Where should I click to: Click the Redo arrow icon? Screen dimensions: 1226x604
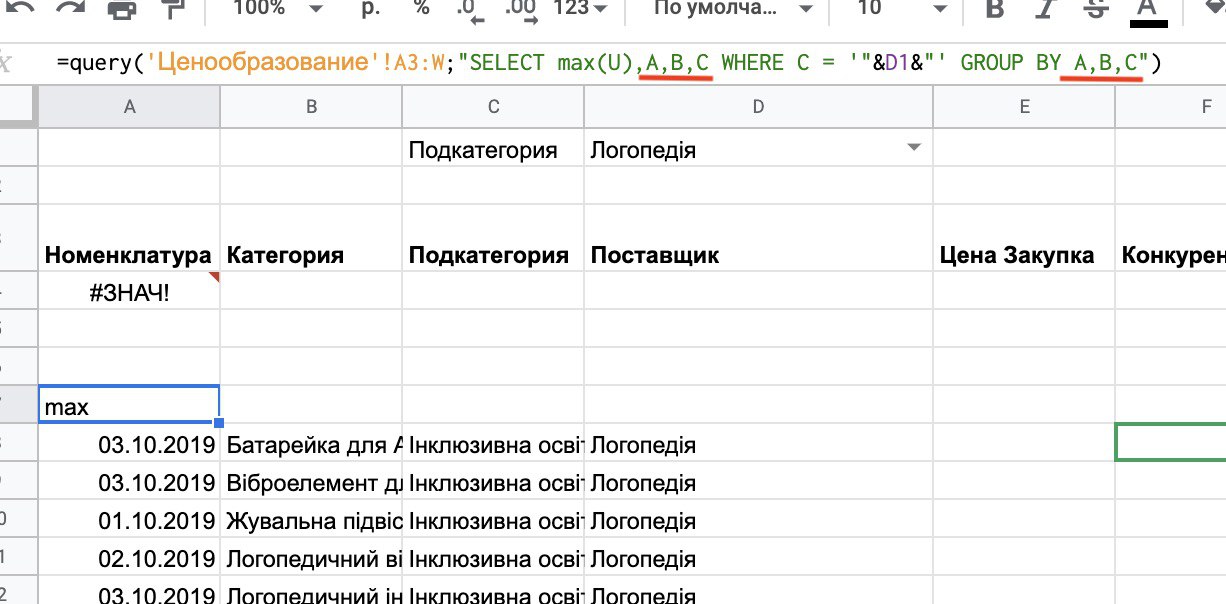(70, 8)
